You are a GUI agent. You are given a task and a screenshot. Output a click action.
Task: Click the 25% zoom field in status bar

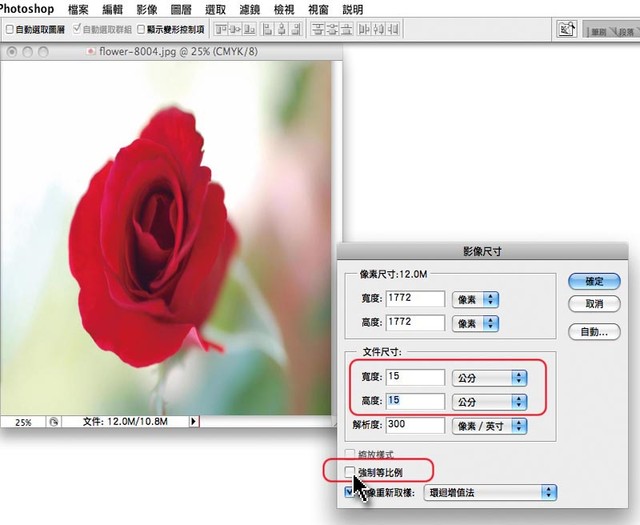click(23, 422)
